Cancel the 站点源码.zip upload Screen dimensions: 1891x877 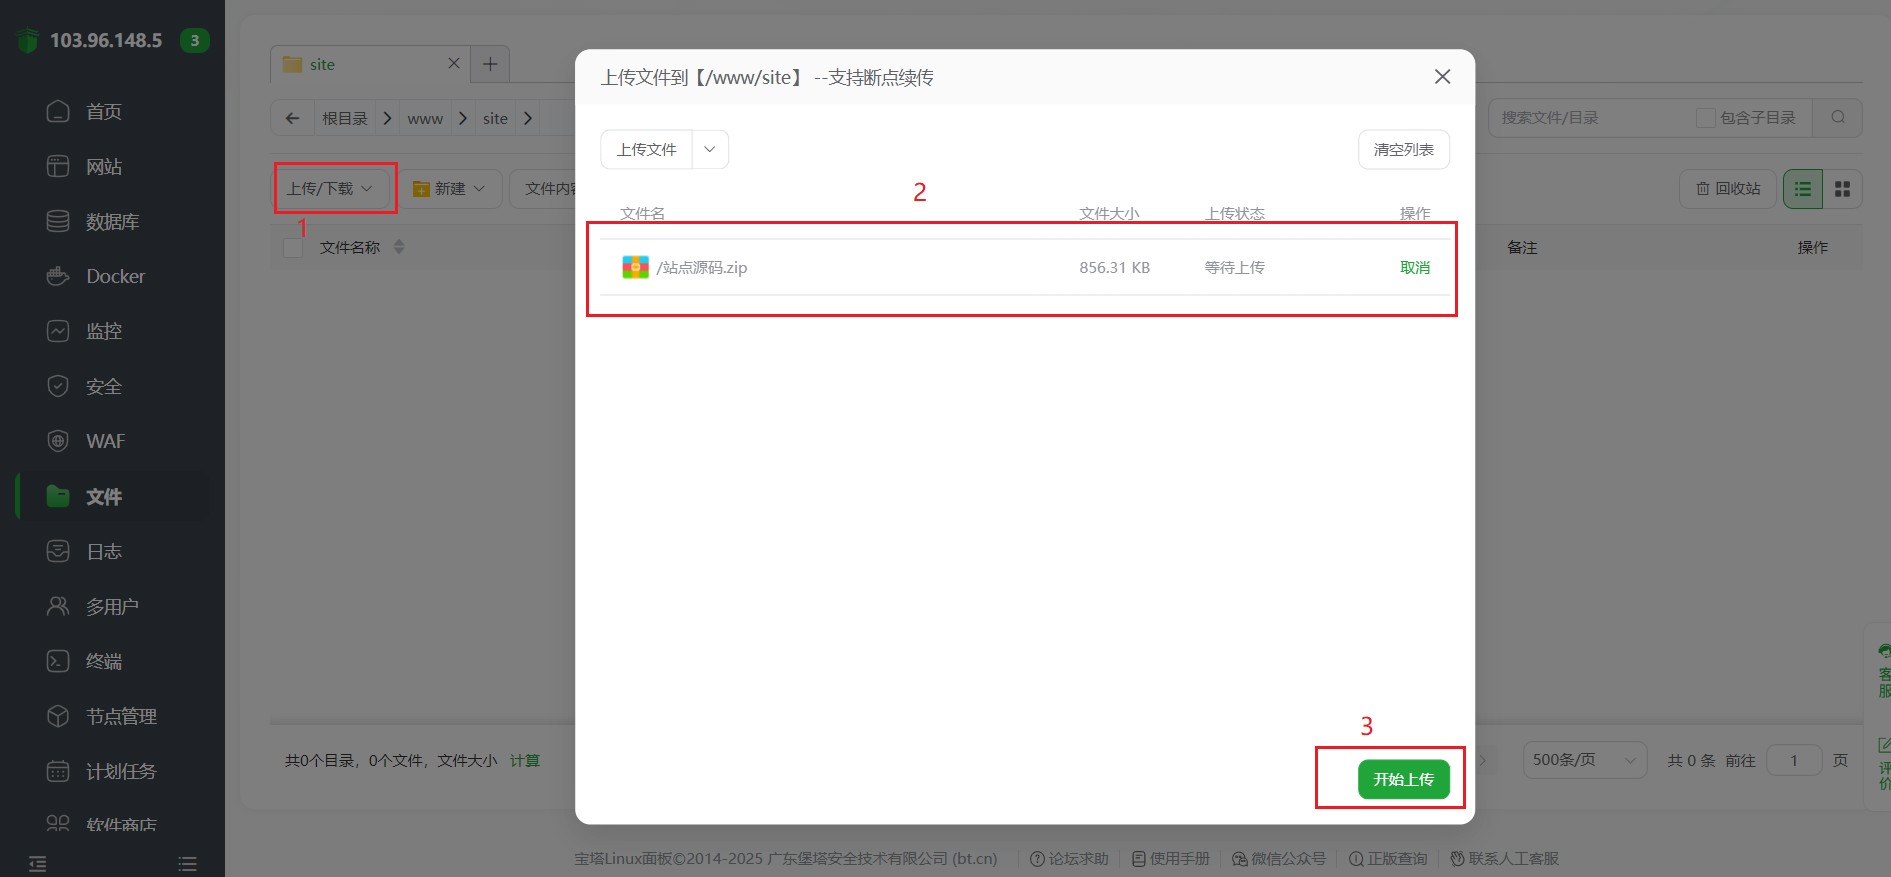click(x=1414, y=267)
